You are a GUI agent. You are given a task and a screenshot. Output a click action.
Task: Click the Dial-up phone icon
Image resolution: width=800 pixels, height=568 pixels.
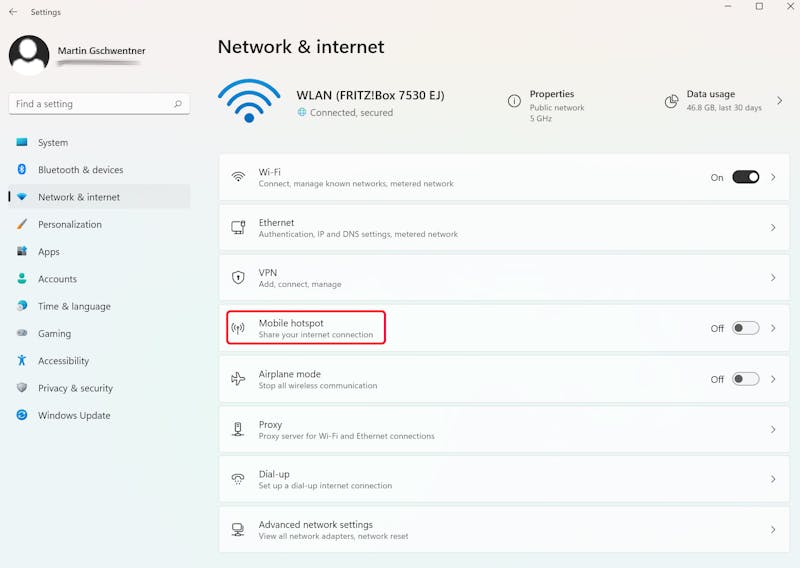tap(238, 479)
